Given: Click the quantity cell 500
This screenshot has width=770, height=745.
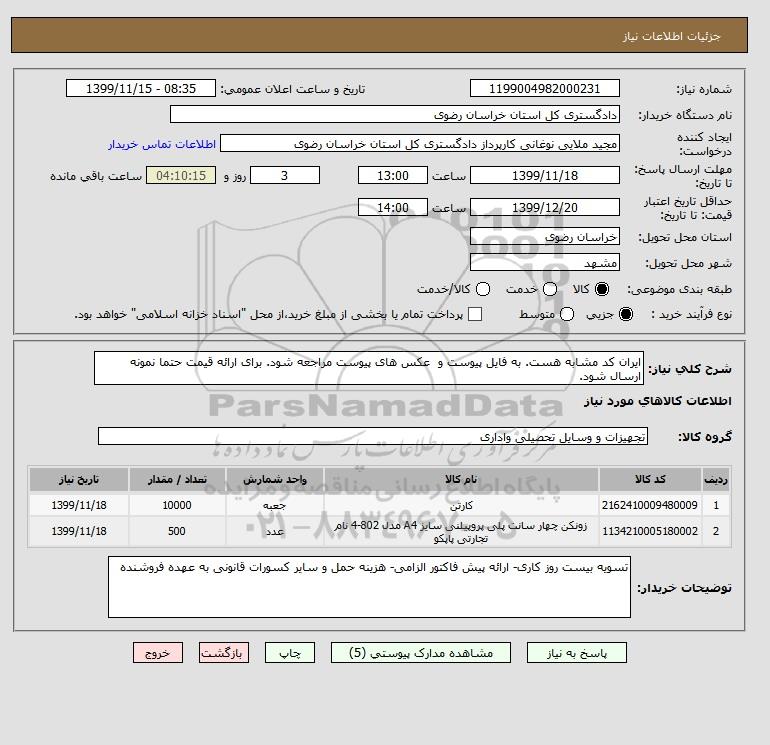Looking at the screenshot, I should [x=177, y=531].
